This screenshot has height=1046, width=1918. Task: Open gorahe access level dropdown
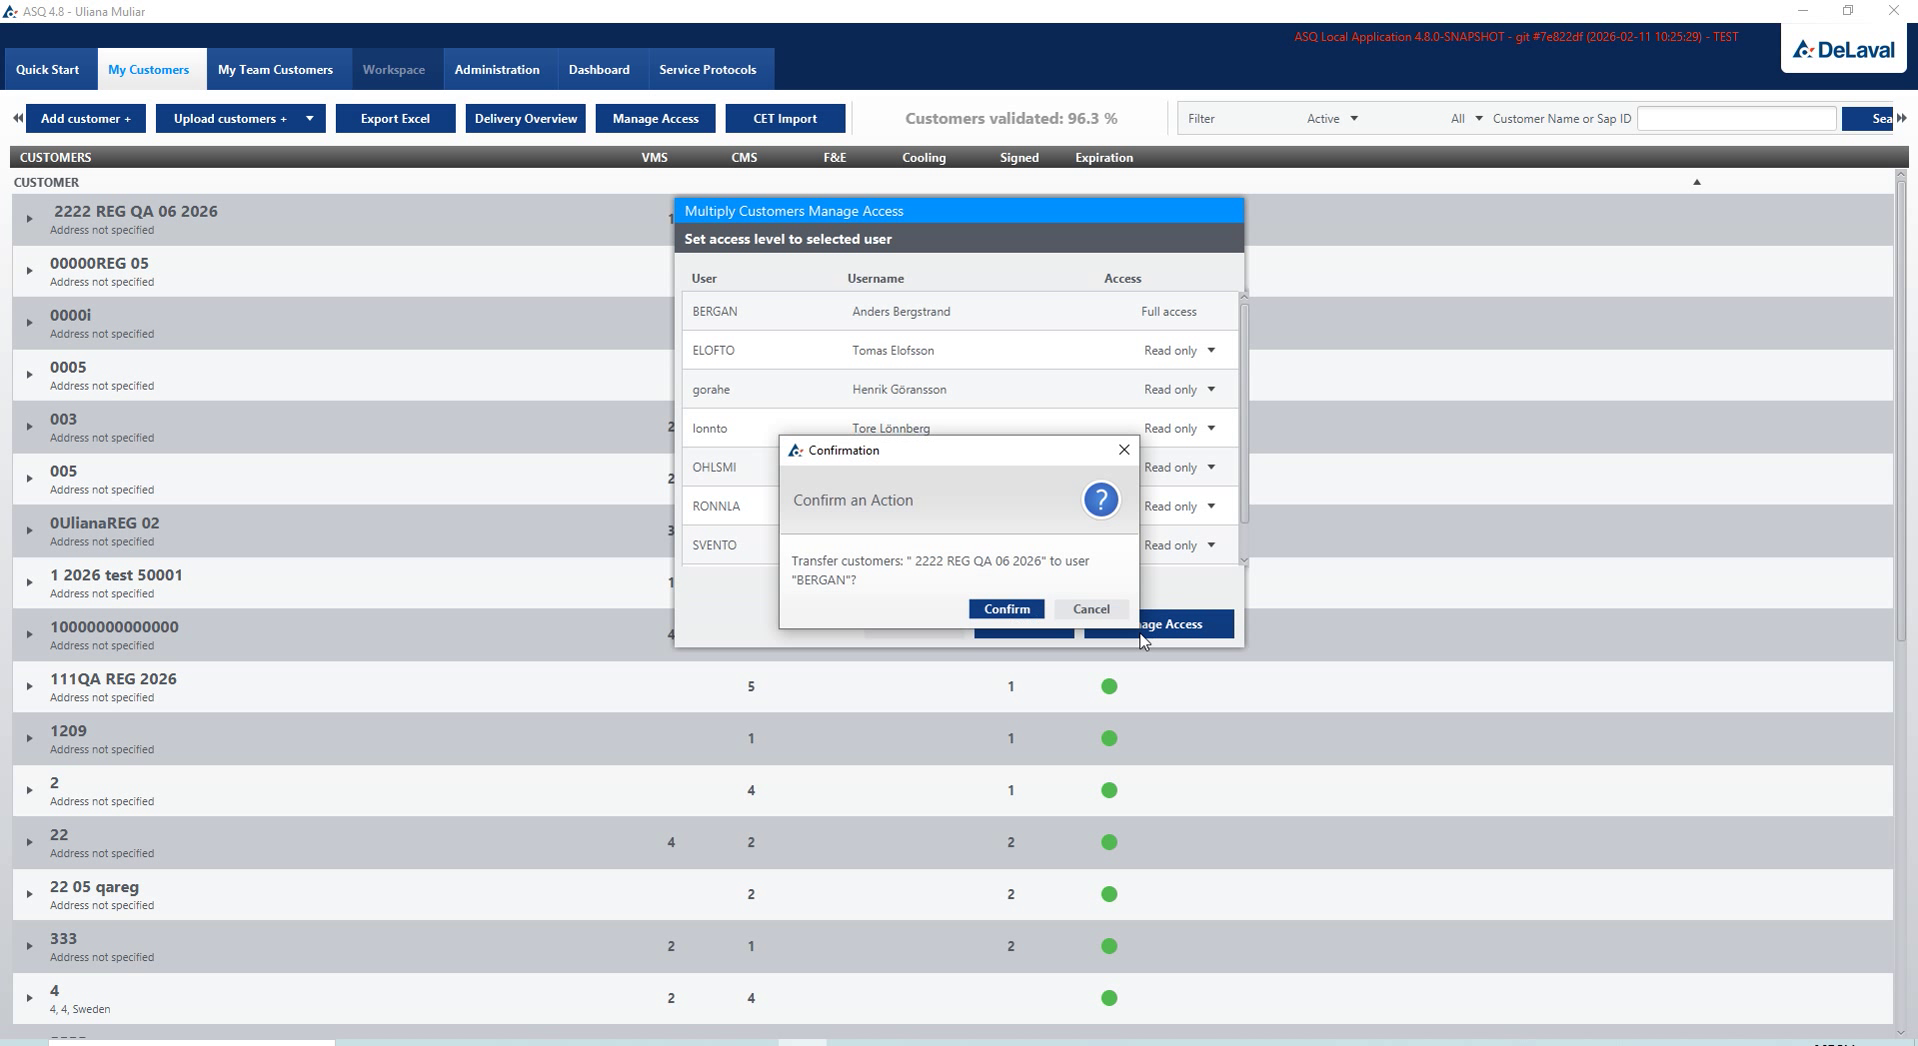pos(1211,389)
